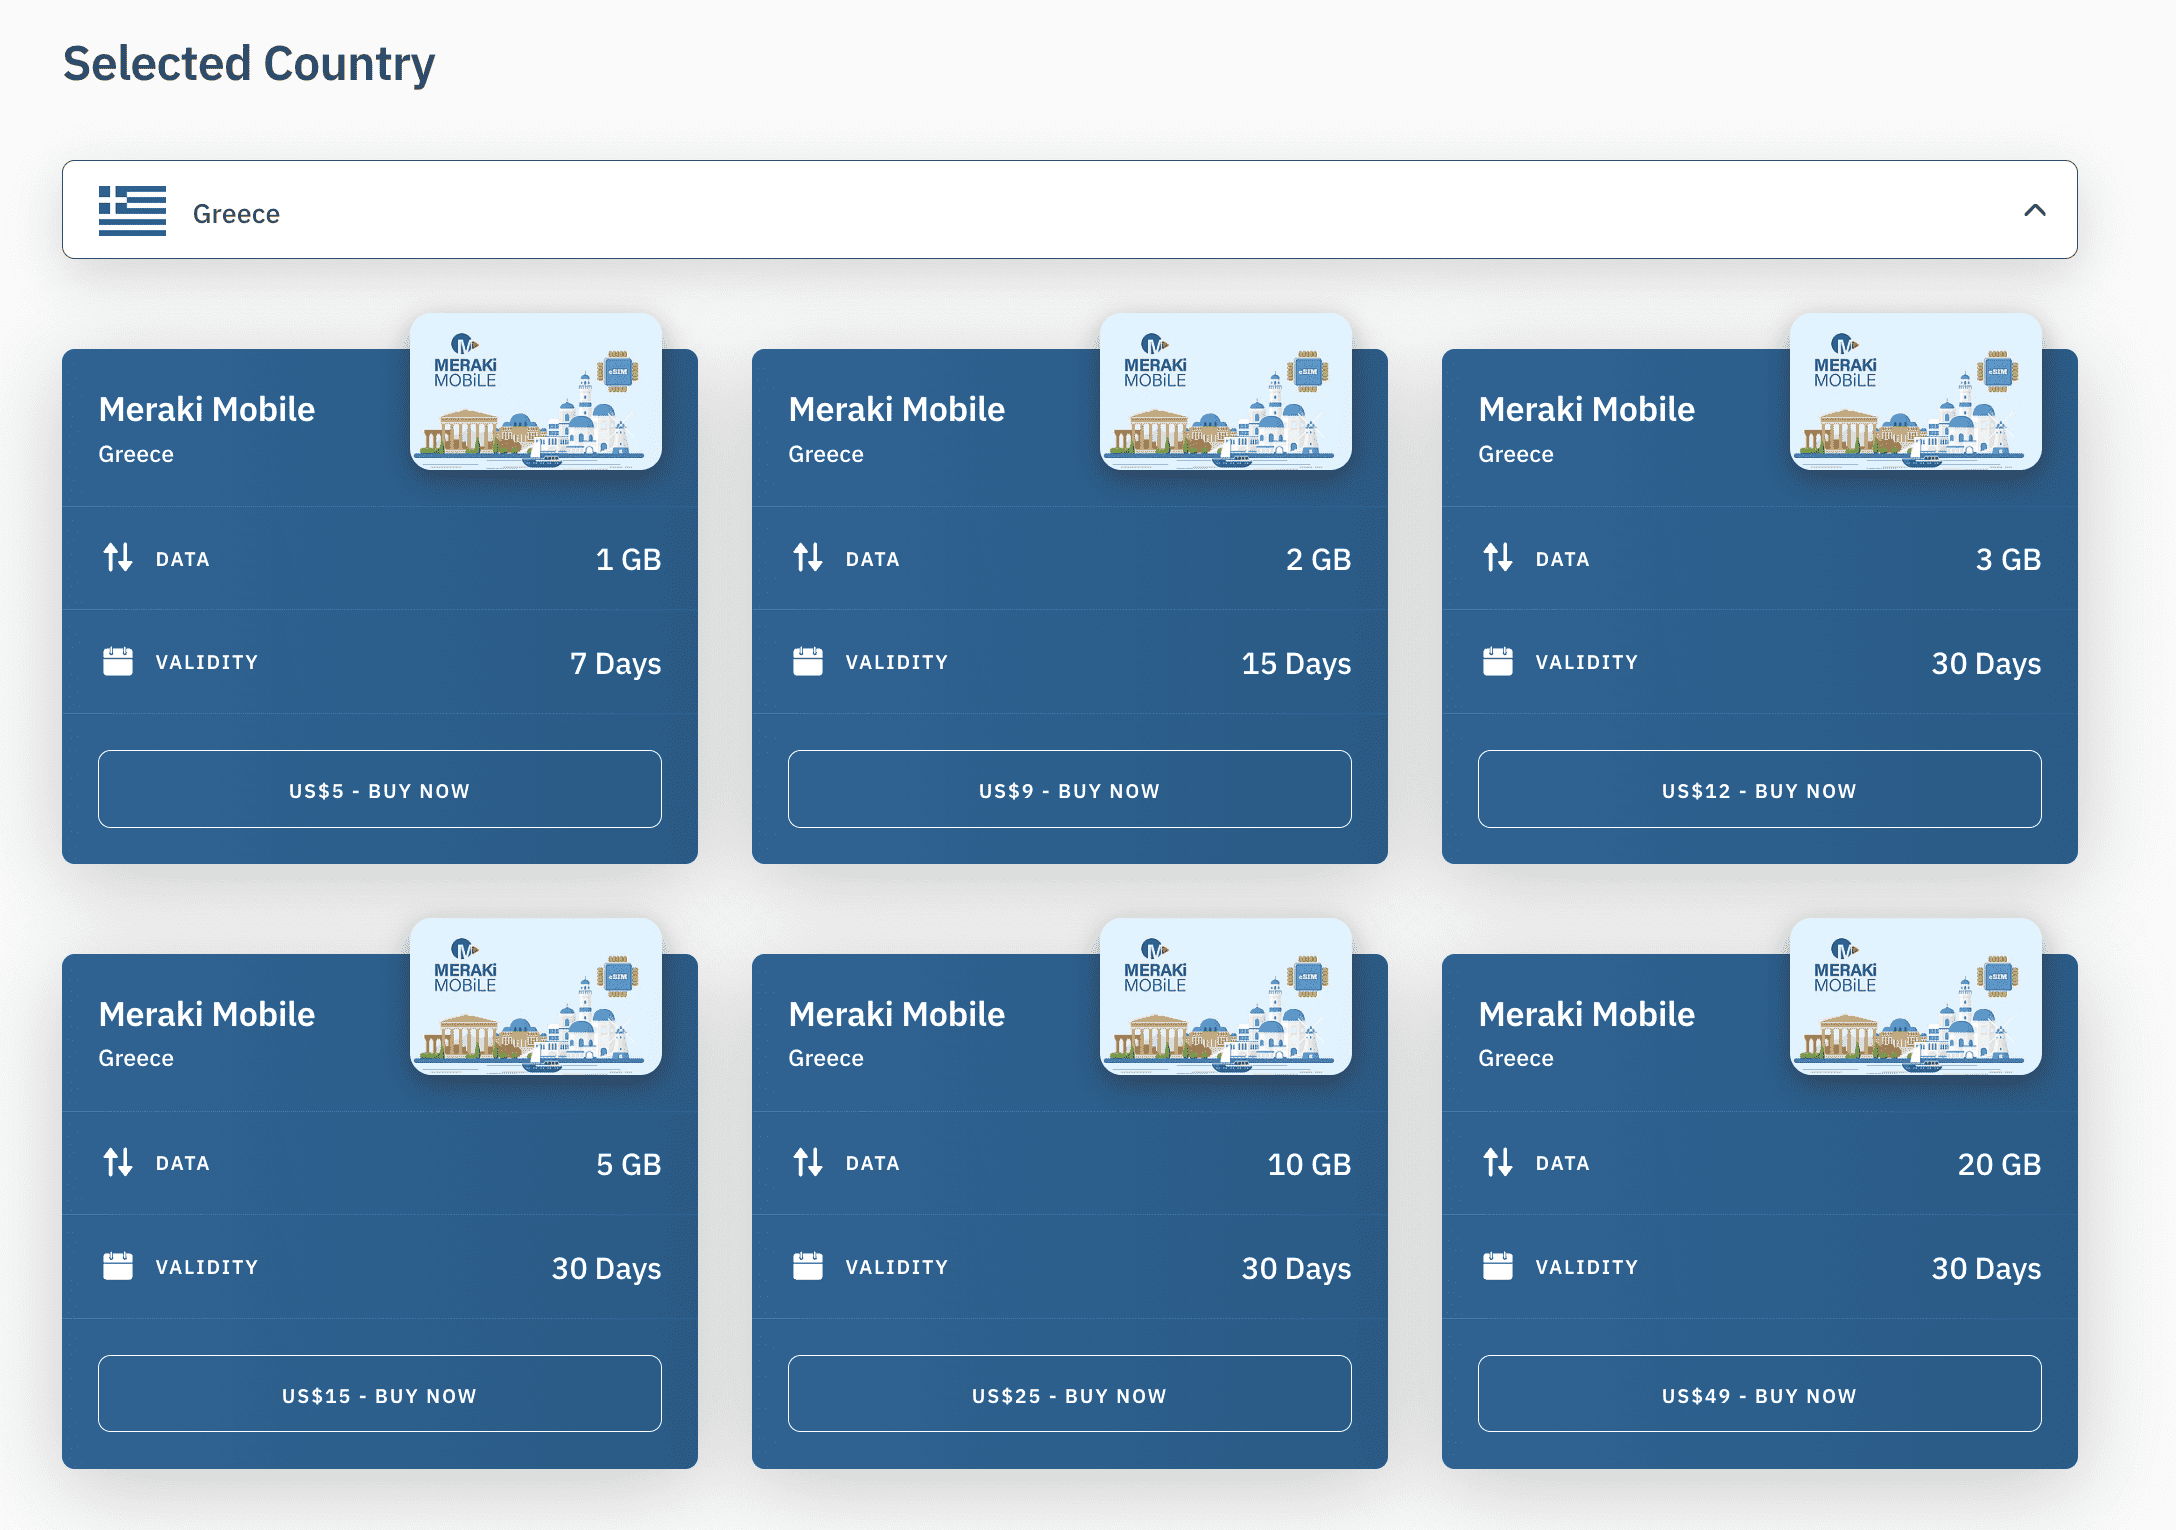The height and width of the screenshot is (1530, 2176).
Task: Click the data arrows icon on 3 GB plan
Action: click(1497, 558)
